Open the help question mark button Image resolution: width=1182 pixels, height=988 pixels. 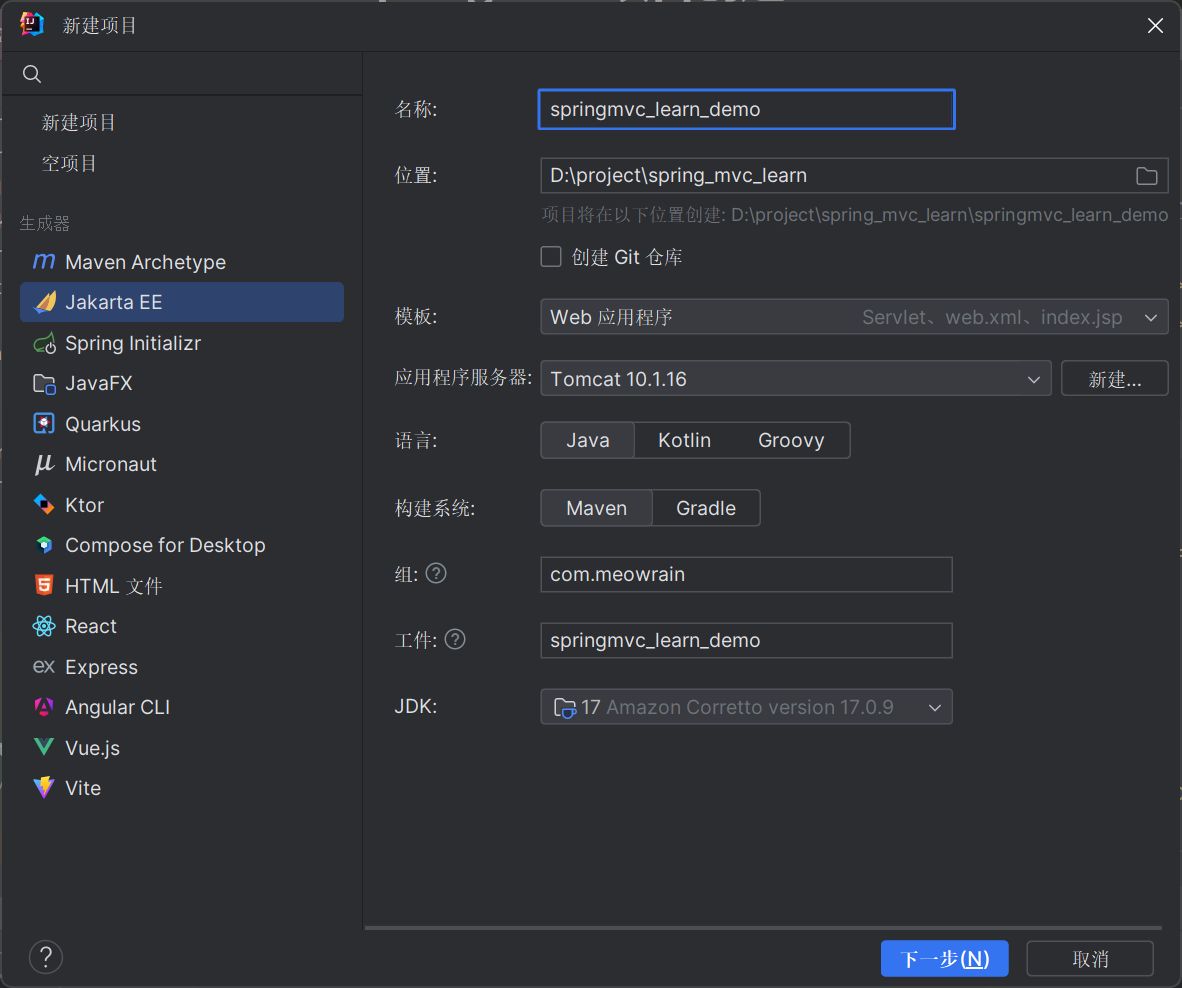[46, 957]
